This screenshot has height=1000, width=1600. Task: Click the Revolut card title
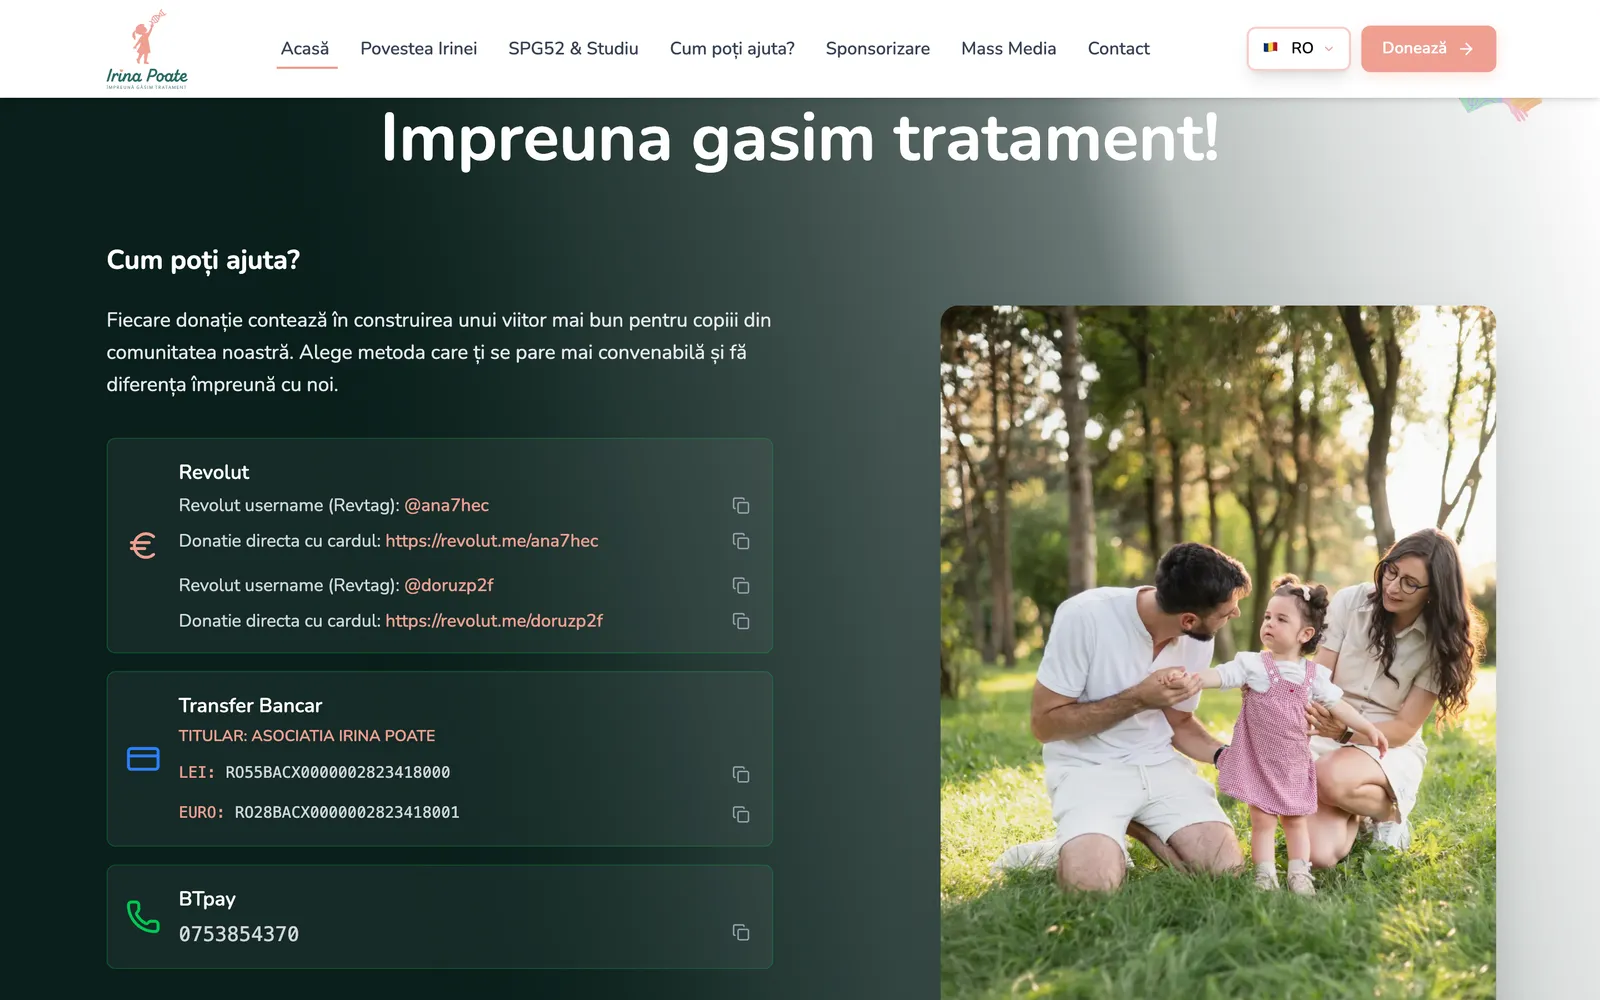click(x=214, y=472)
